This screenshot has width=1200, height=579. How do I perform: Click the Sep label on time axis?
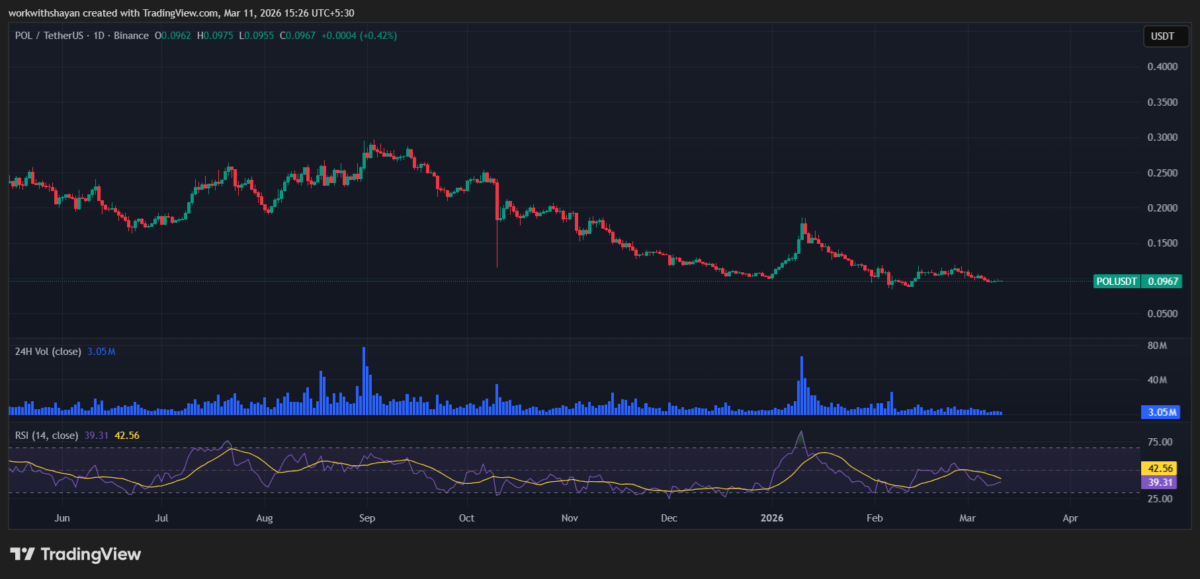[x=367, y=519]
